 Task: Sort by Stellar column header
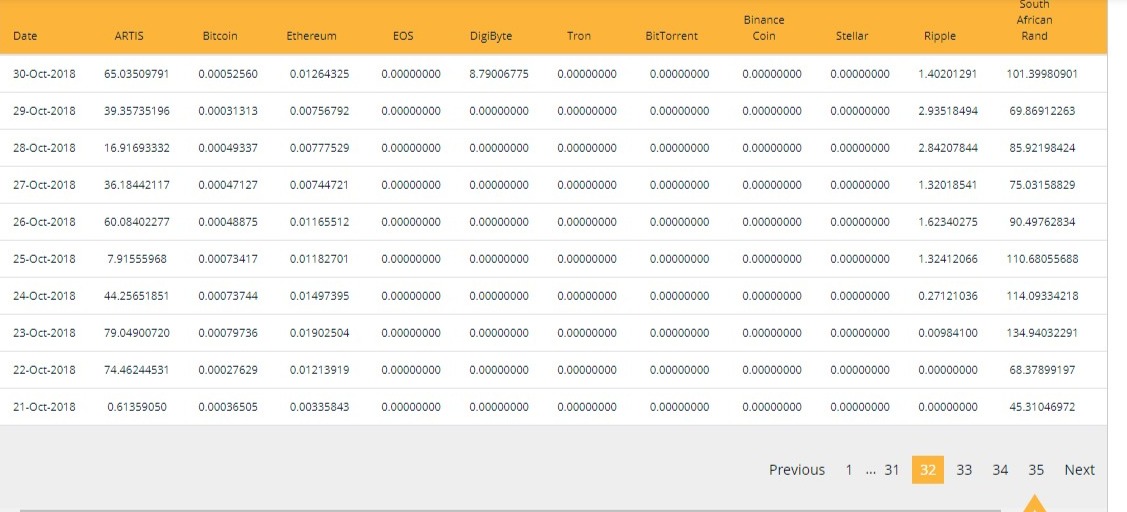click(852, 36)
